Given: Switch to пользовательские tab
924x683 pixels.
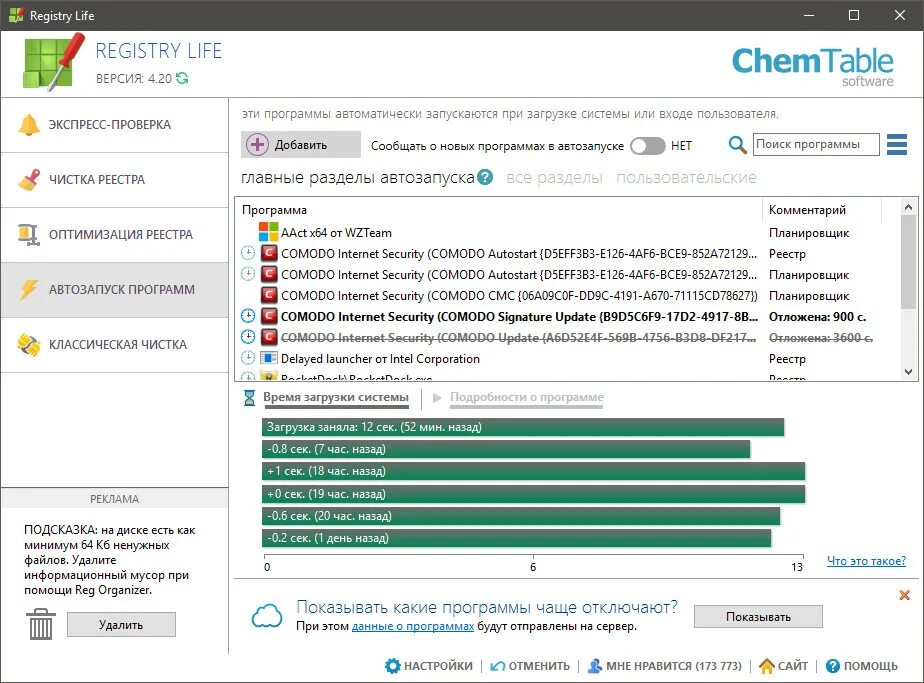Looking at the screenshot, I should (x=686, y=177).
